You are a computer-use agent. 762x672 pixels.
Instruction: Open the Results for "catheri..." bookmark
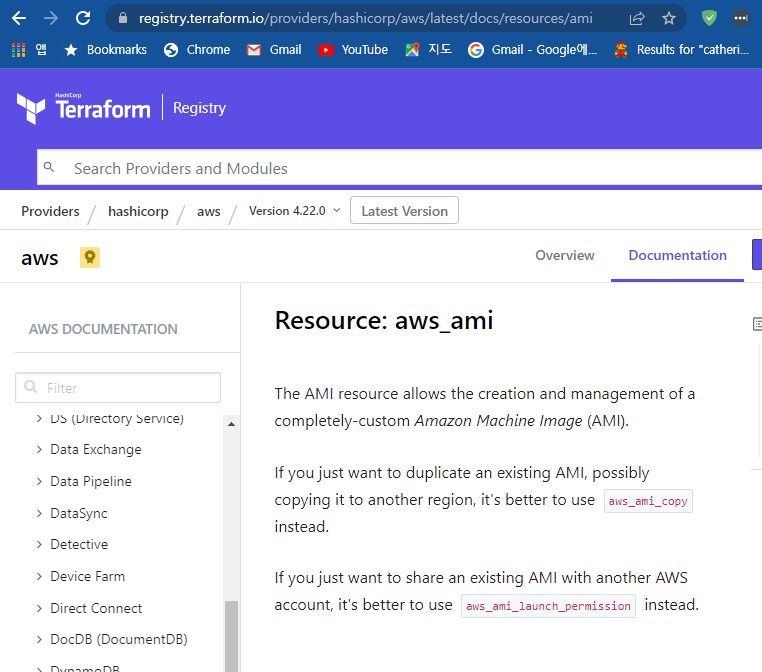pyautogui.click(x=681, y=50)
